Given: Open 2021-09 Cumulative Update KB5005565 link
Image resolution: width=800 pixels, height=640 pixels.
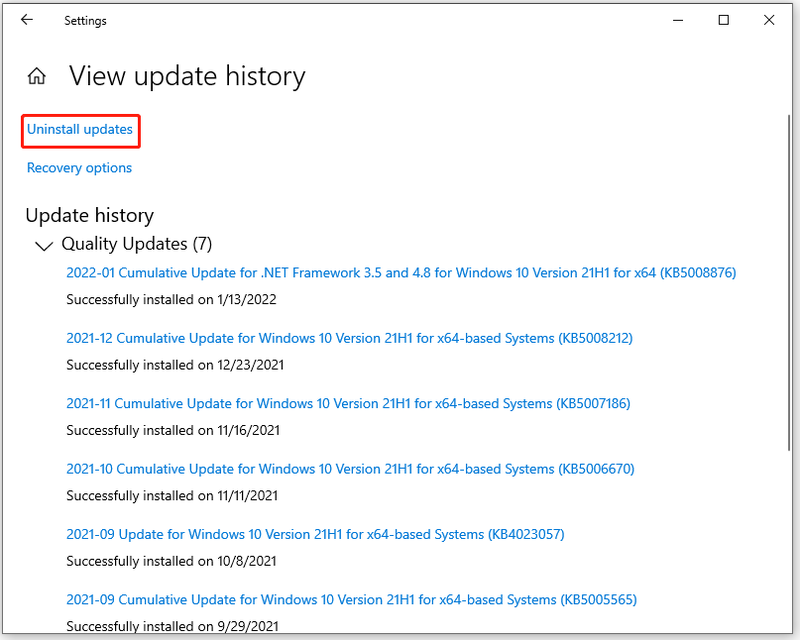Looking at the screenshot, I should [x=352, y=600].
